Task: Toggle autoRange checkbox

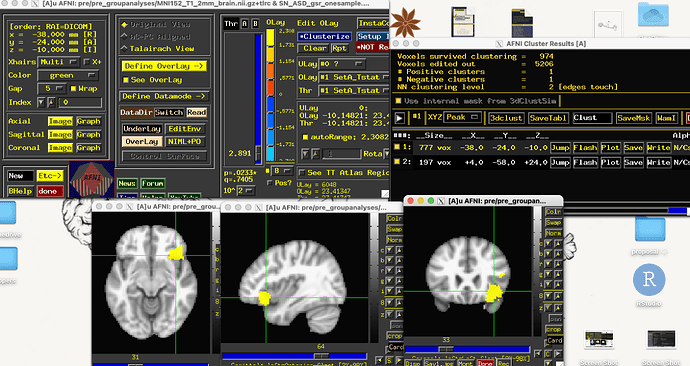Action: [305, 137]
